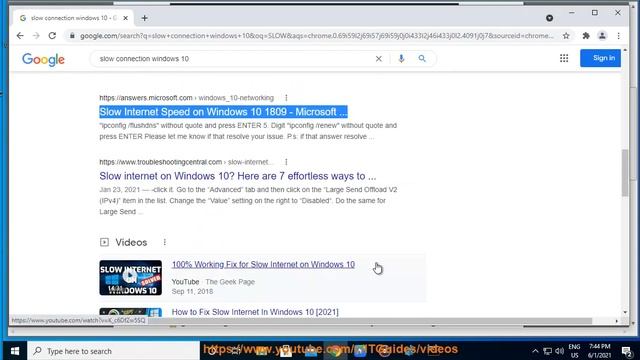Viewport: 640px width, 360px height.
Task: Clear the search box with the X icon
Action: point(379,59)
